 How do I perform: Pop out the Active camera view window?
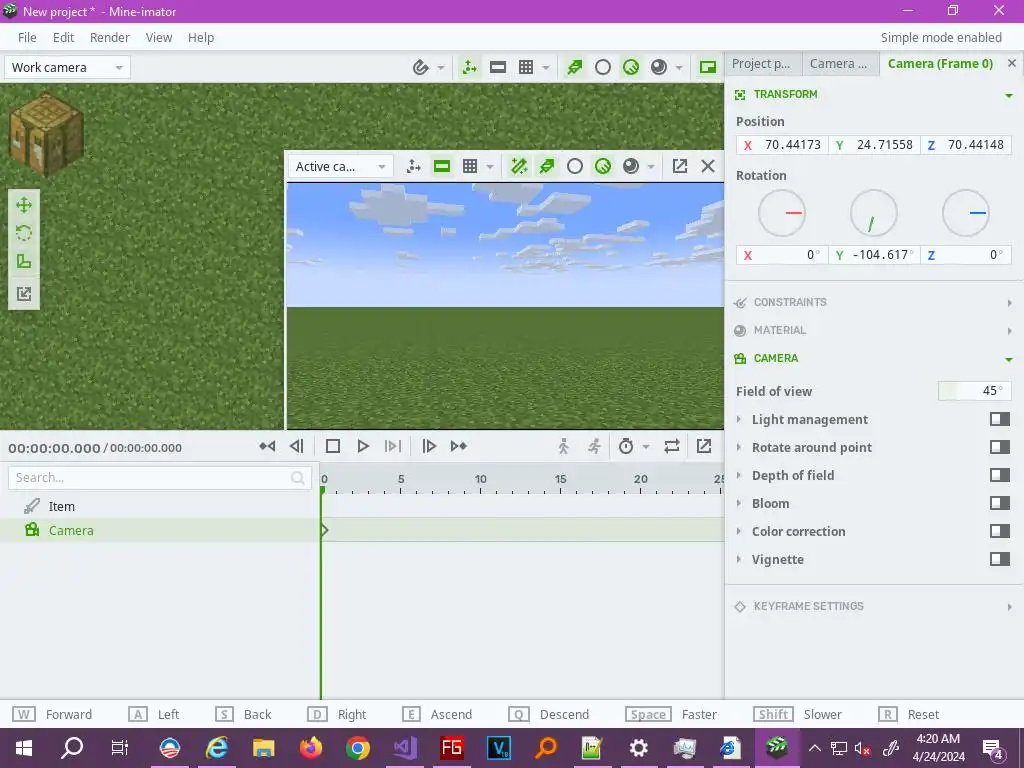click(680, 166)
